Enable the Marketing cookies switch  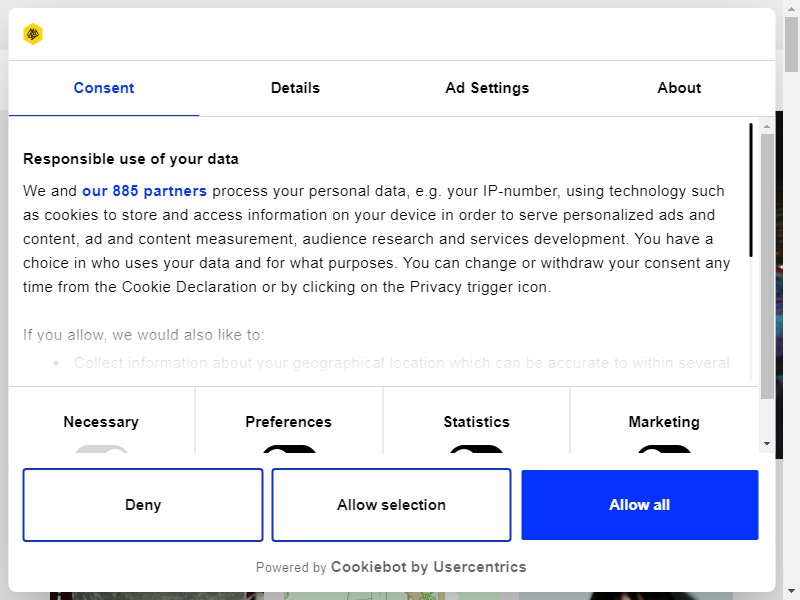coord(664,449)
